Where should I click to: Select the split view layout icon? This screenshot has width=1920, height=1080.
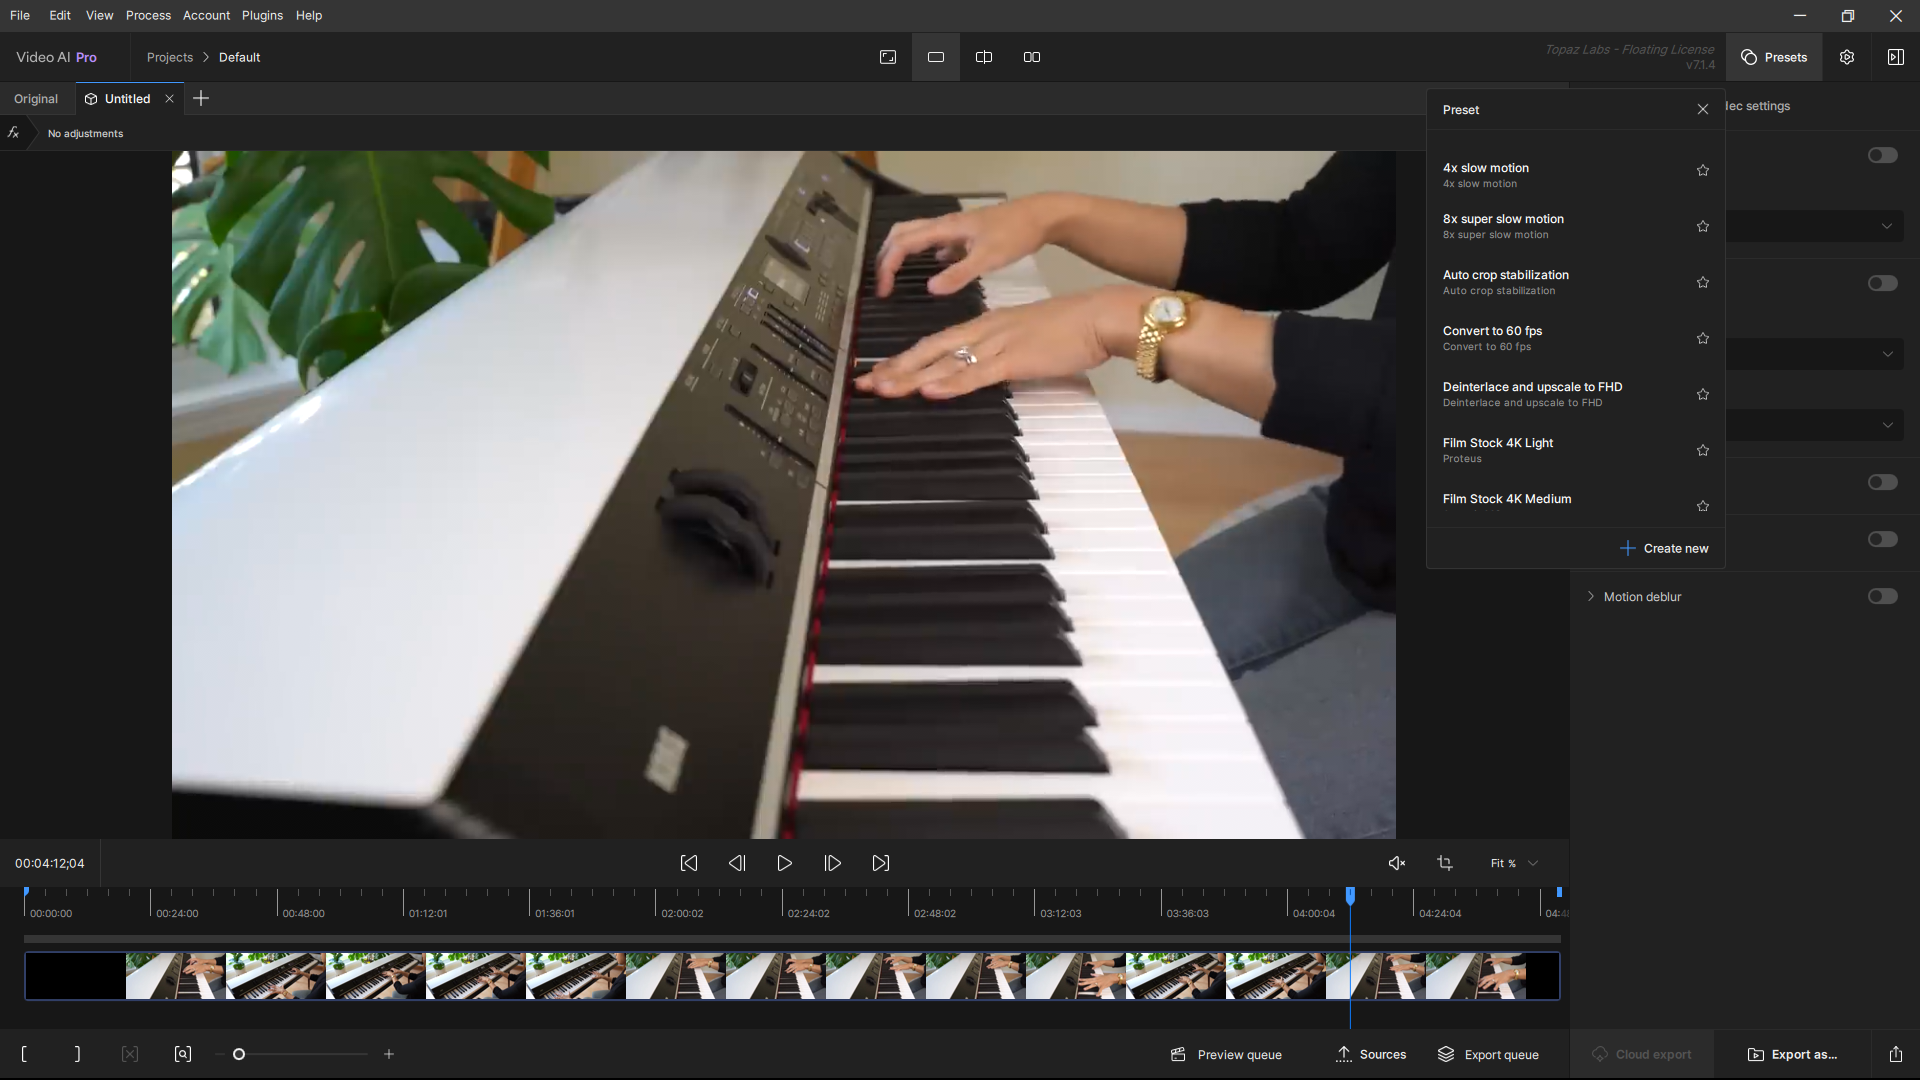pos(984,57)
